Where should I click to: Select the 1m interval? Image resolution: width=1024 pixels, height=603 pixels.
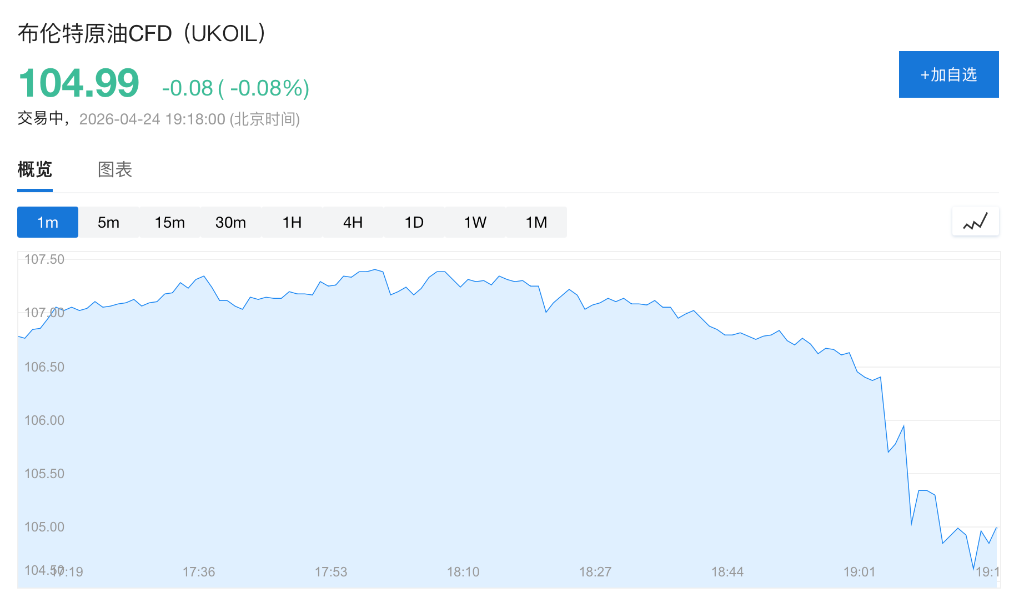(47, 222)
